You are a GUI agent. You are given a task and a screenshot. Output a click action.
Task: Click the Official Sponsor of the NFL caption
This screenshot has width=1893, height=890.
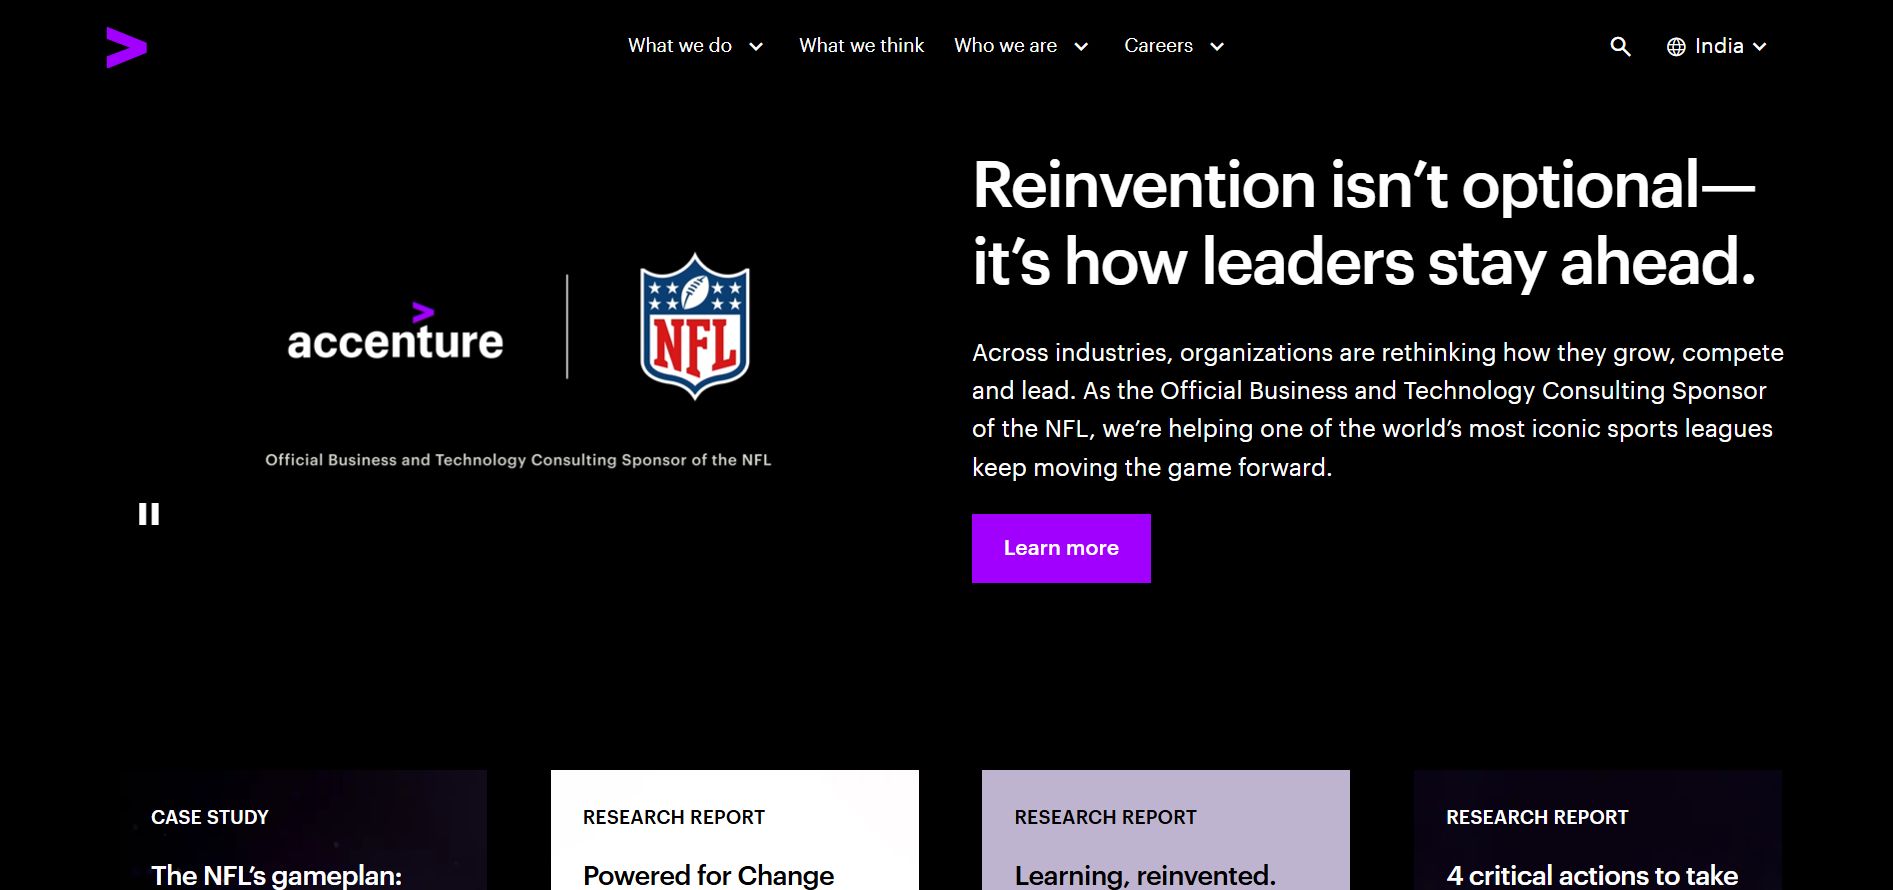click(x=518, y=460)
